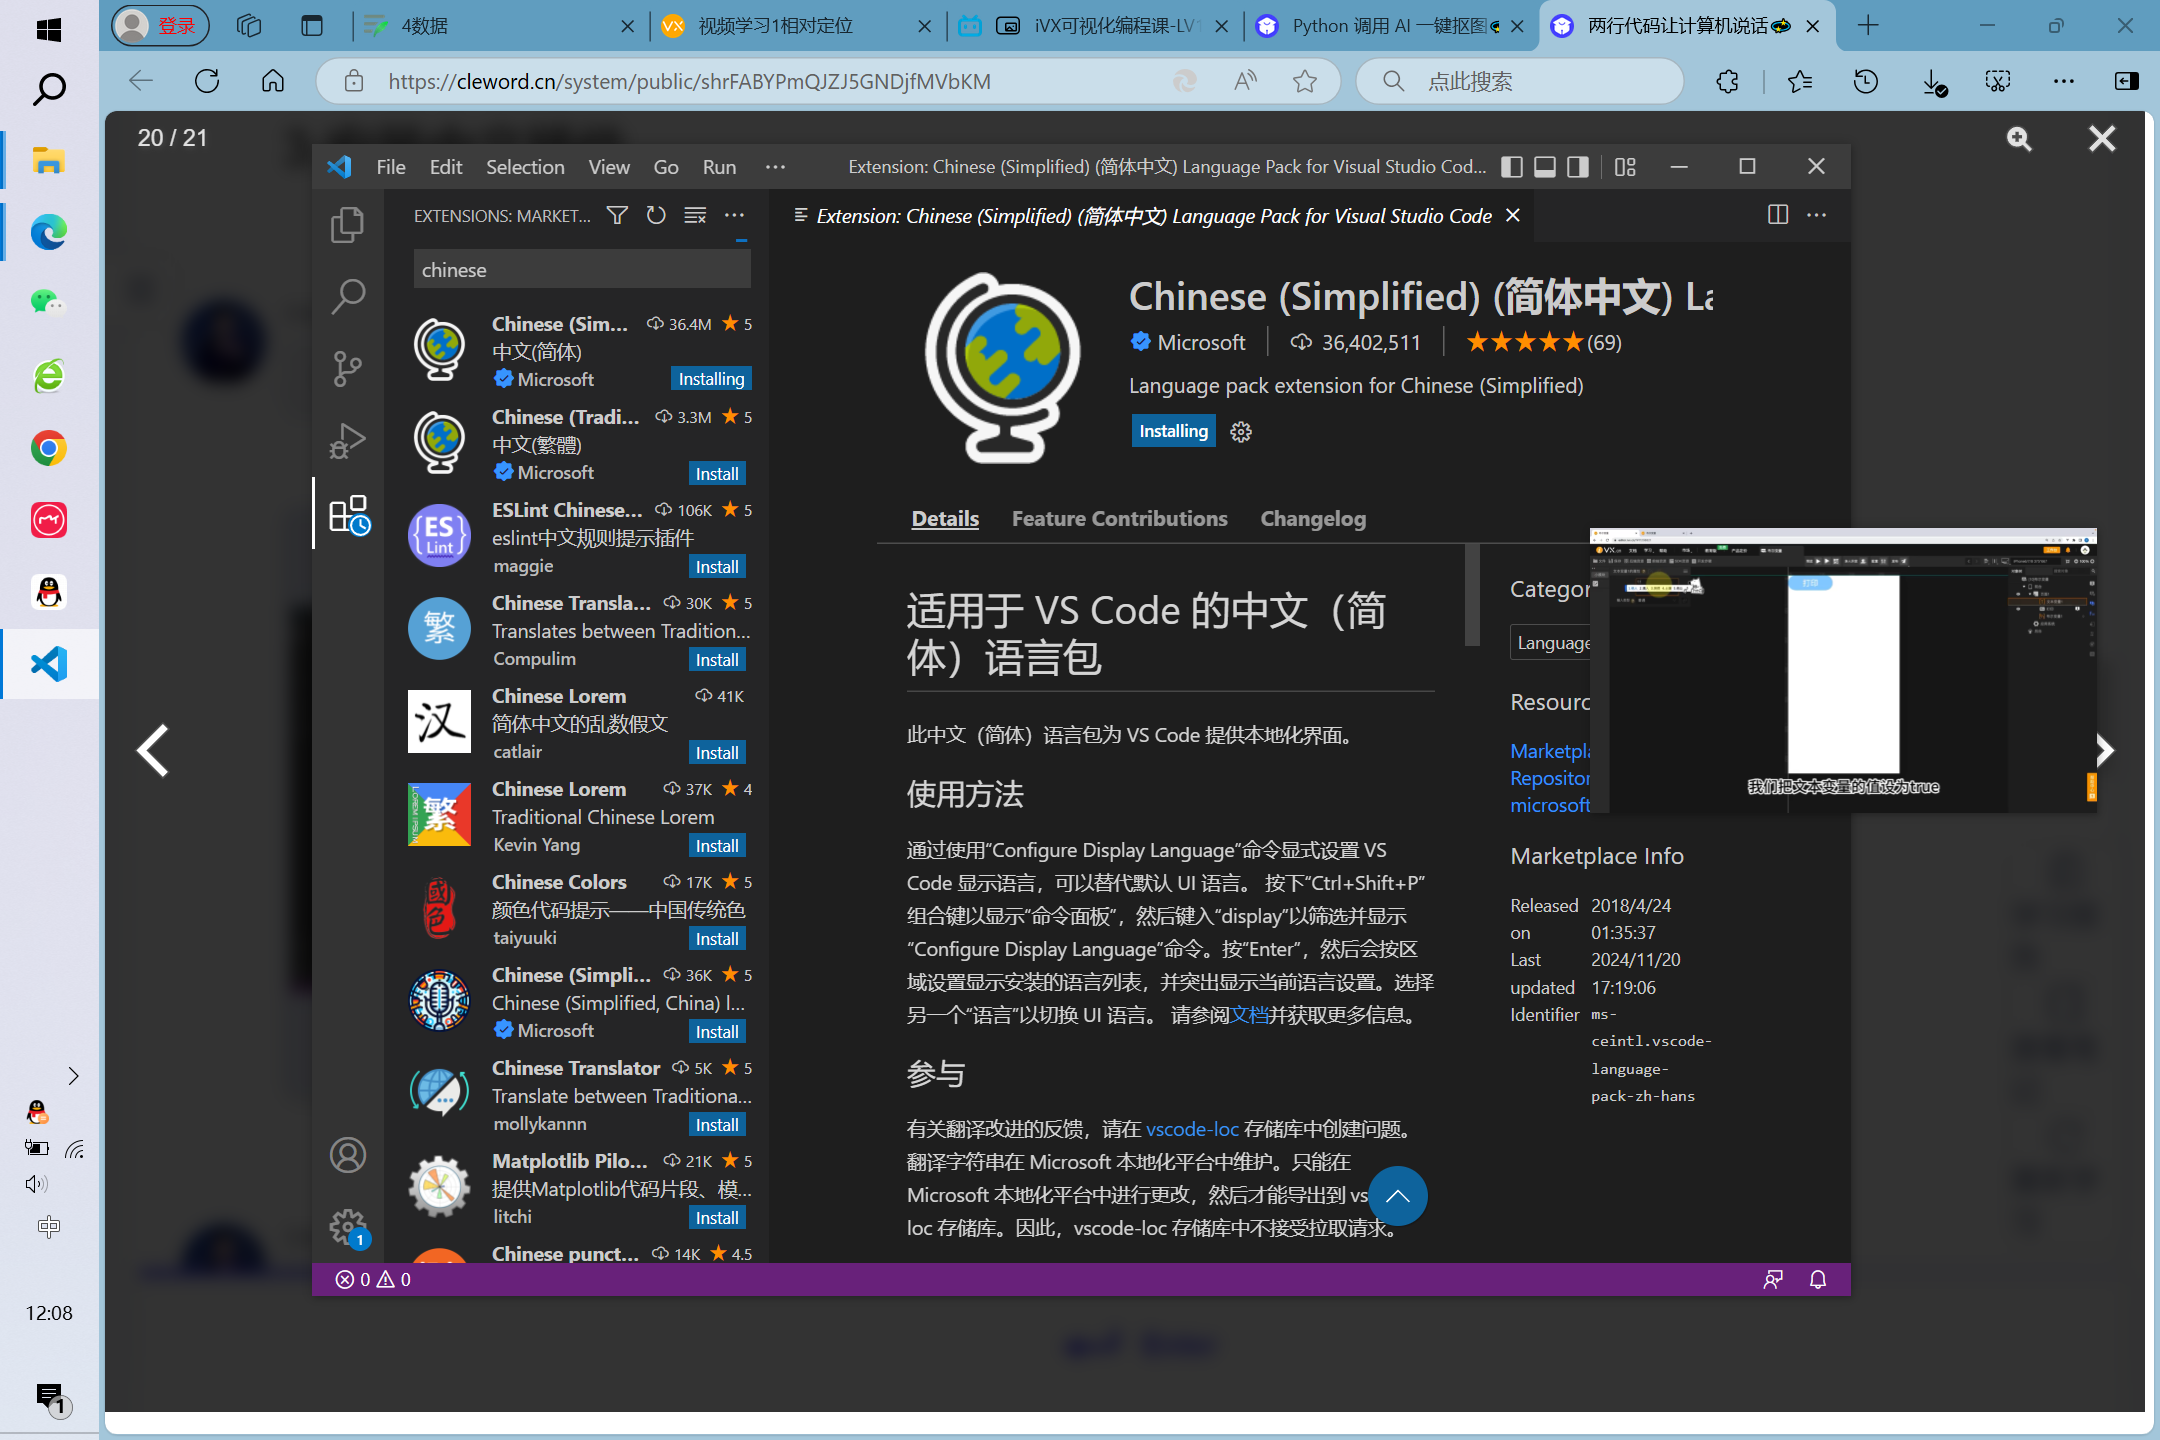Refresh the extensions list
The width and height of the screenshot is (2160, 1440).
coord(656,215)
